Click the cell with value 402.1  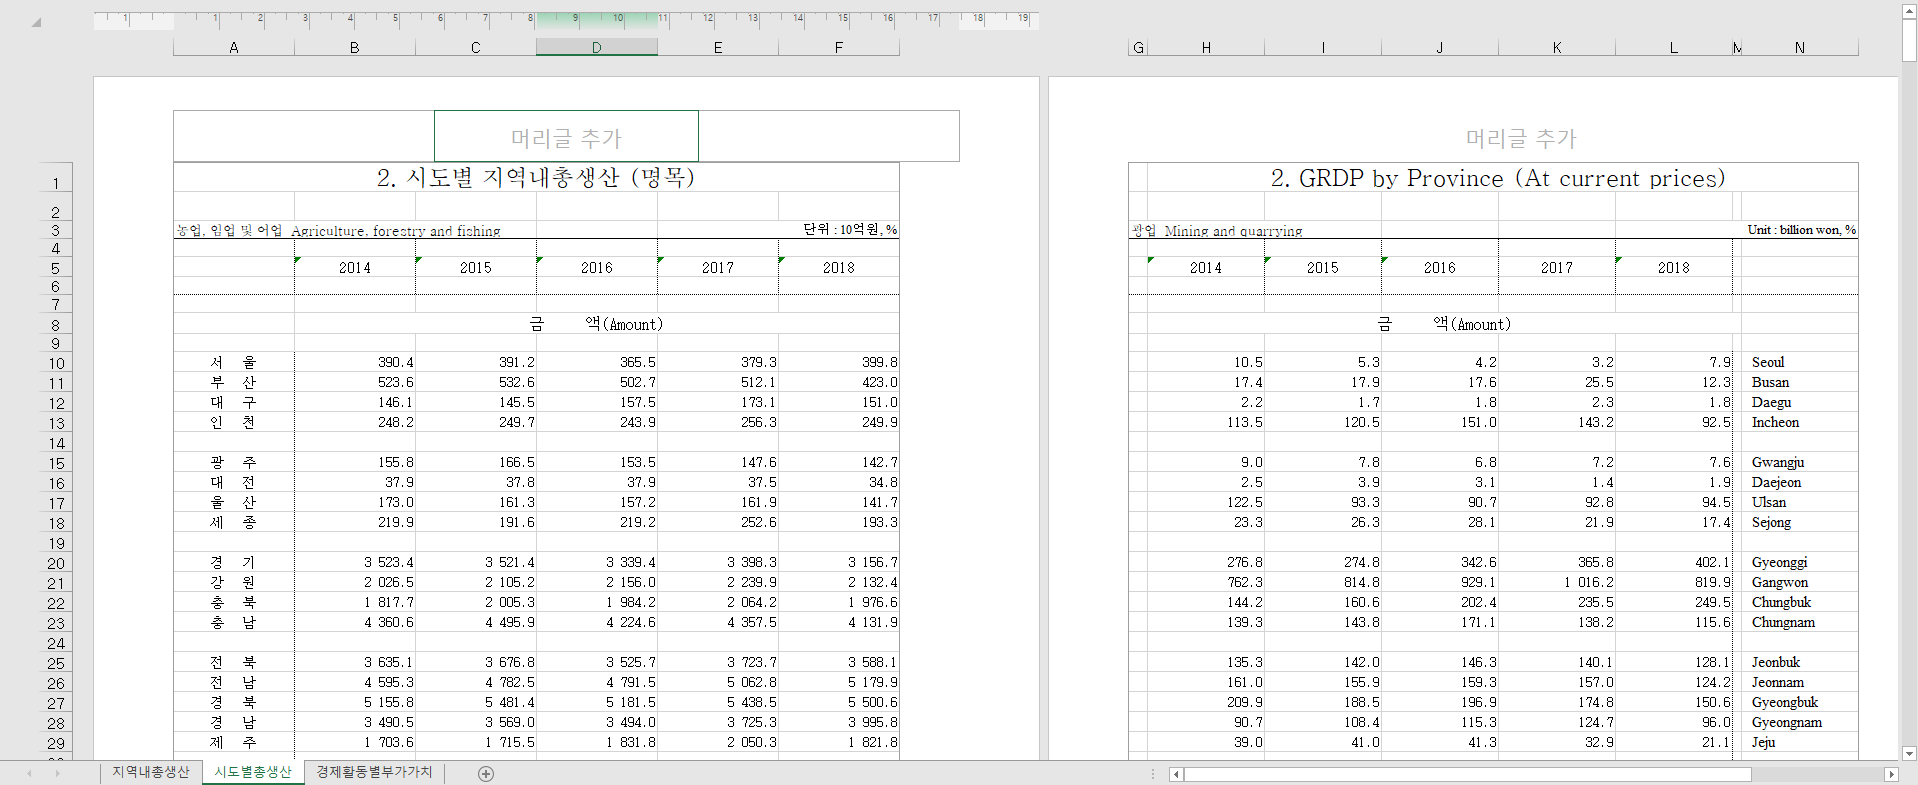(x=1674, y=562)
